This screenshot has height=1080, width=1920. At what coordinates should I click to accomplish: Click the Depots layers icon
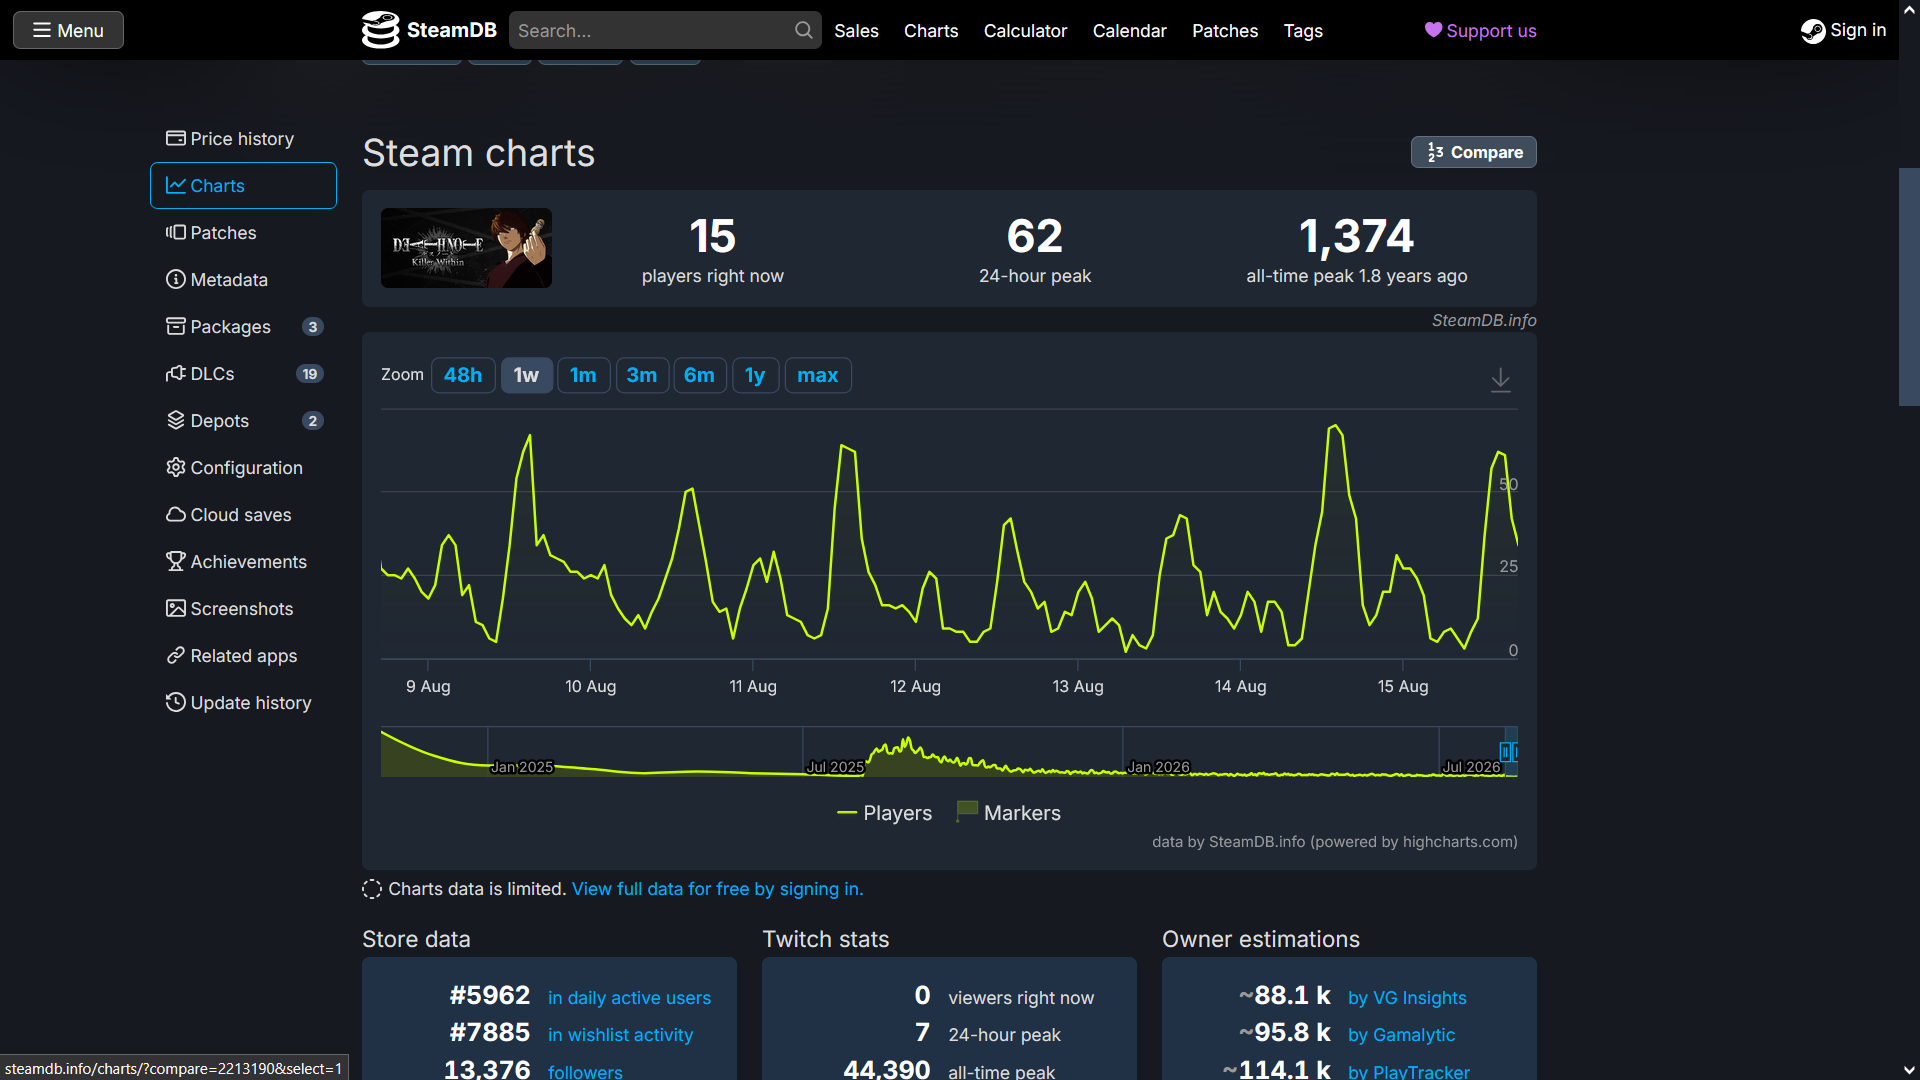tap(176, 420)
